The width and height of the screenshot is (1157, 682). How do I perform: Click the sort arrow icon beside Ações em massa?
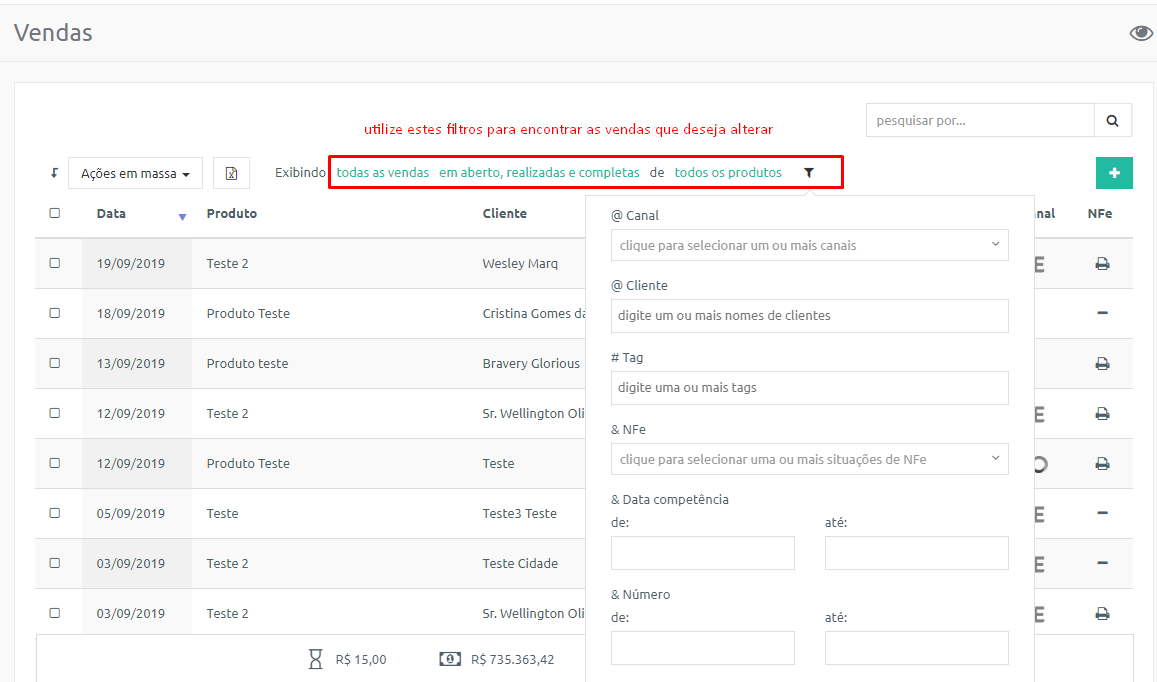point(54,173)
